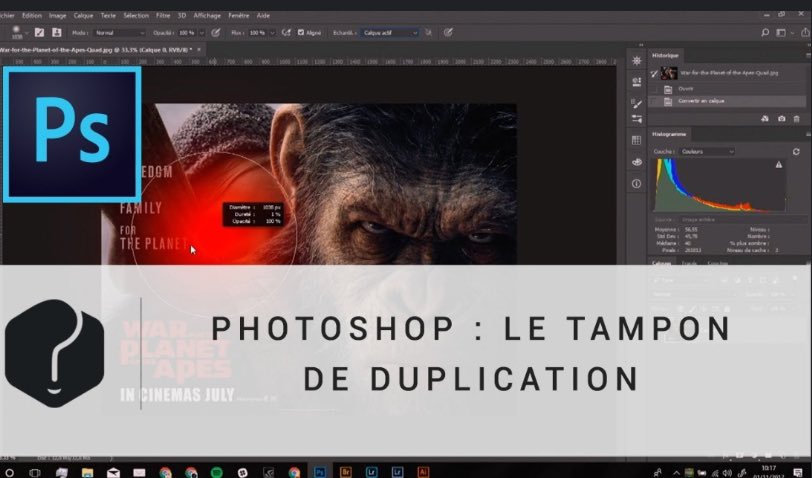Click the volume icon in system tray
This screenshot has height=478, width=812.
[x=728, y=473]
